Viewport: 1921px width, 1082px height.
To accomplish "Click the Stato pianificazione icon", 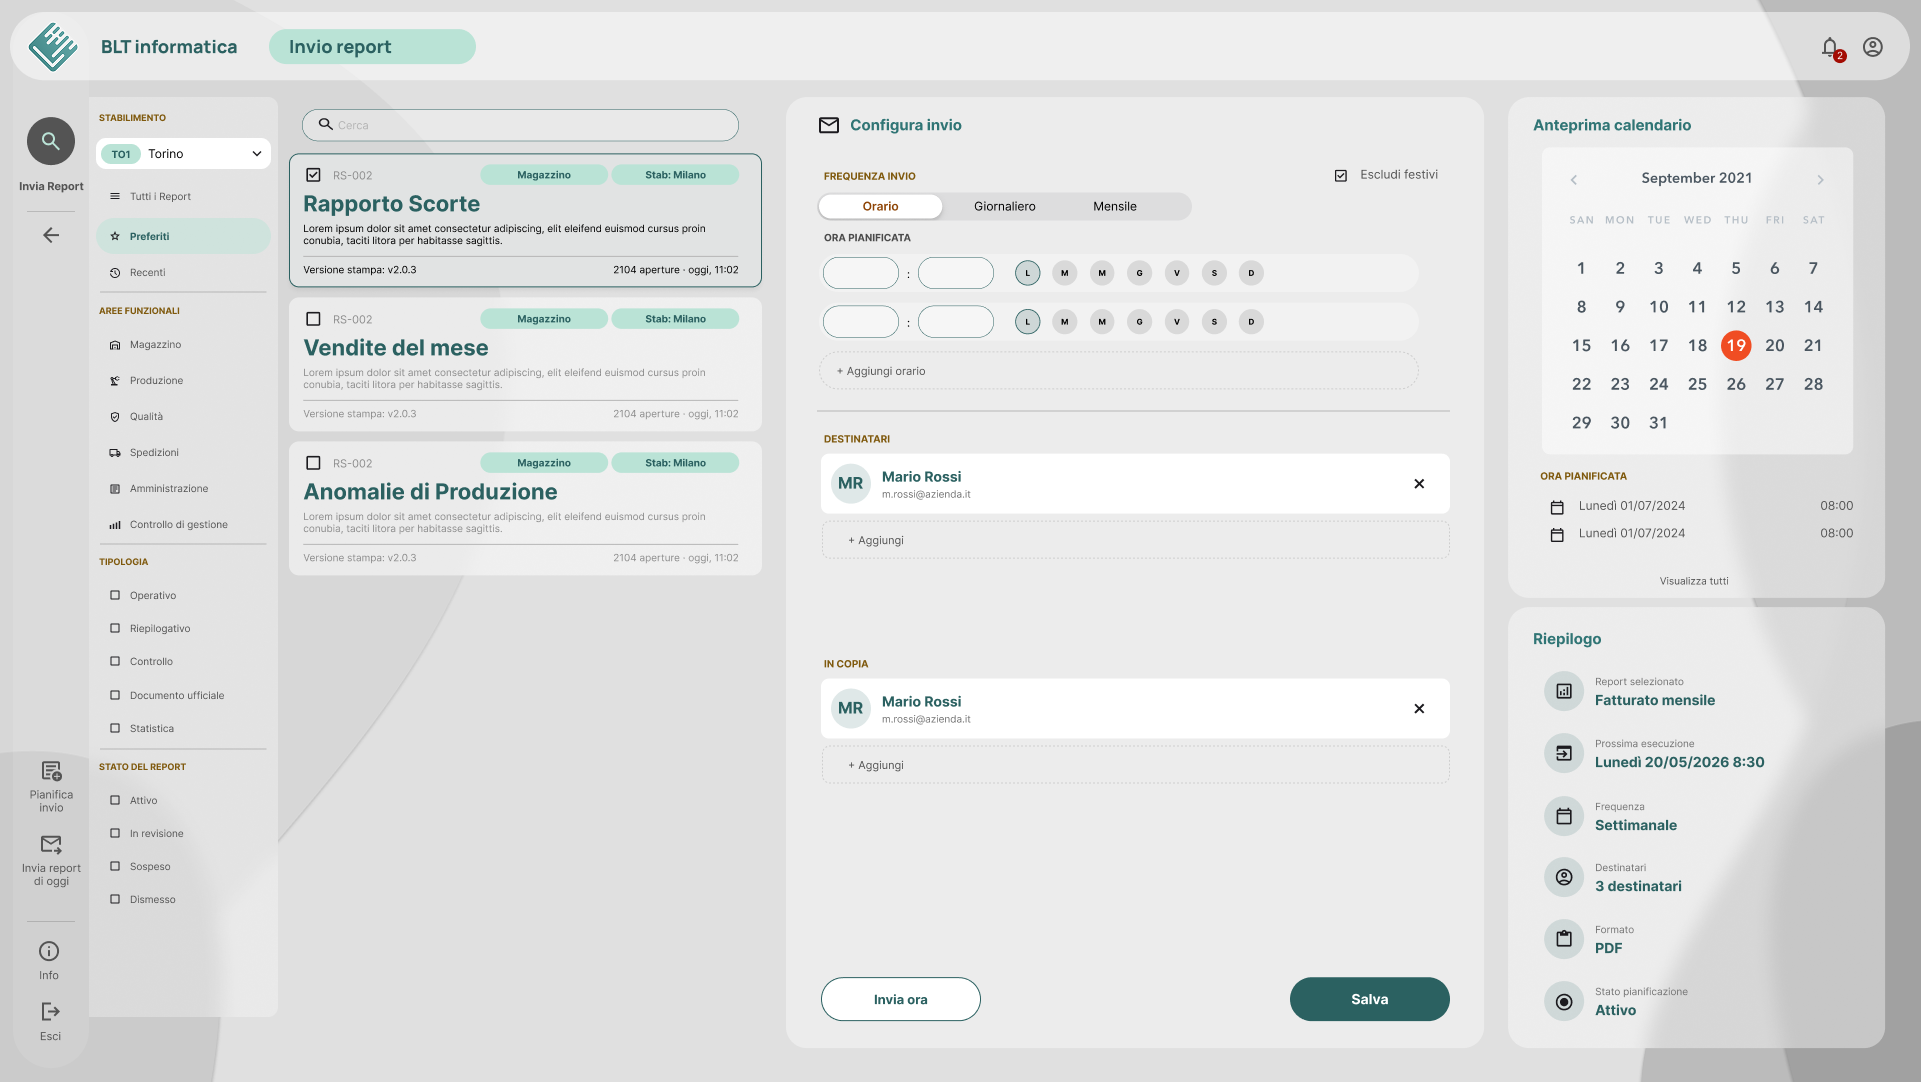I will [1564, 1002].
